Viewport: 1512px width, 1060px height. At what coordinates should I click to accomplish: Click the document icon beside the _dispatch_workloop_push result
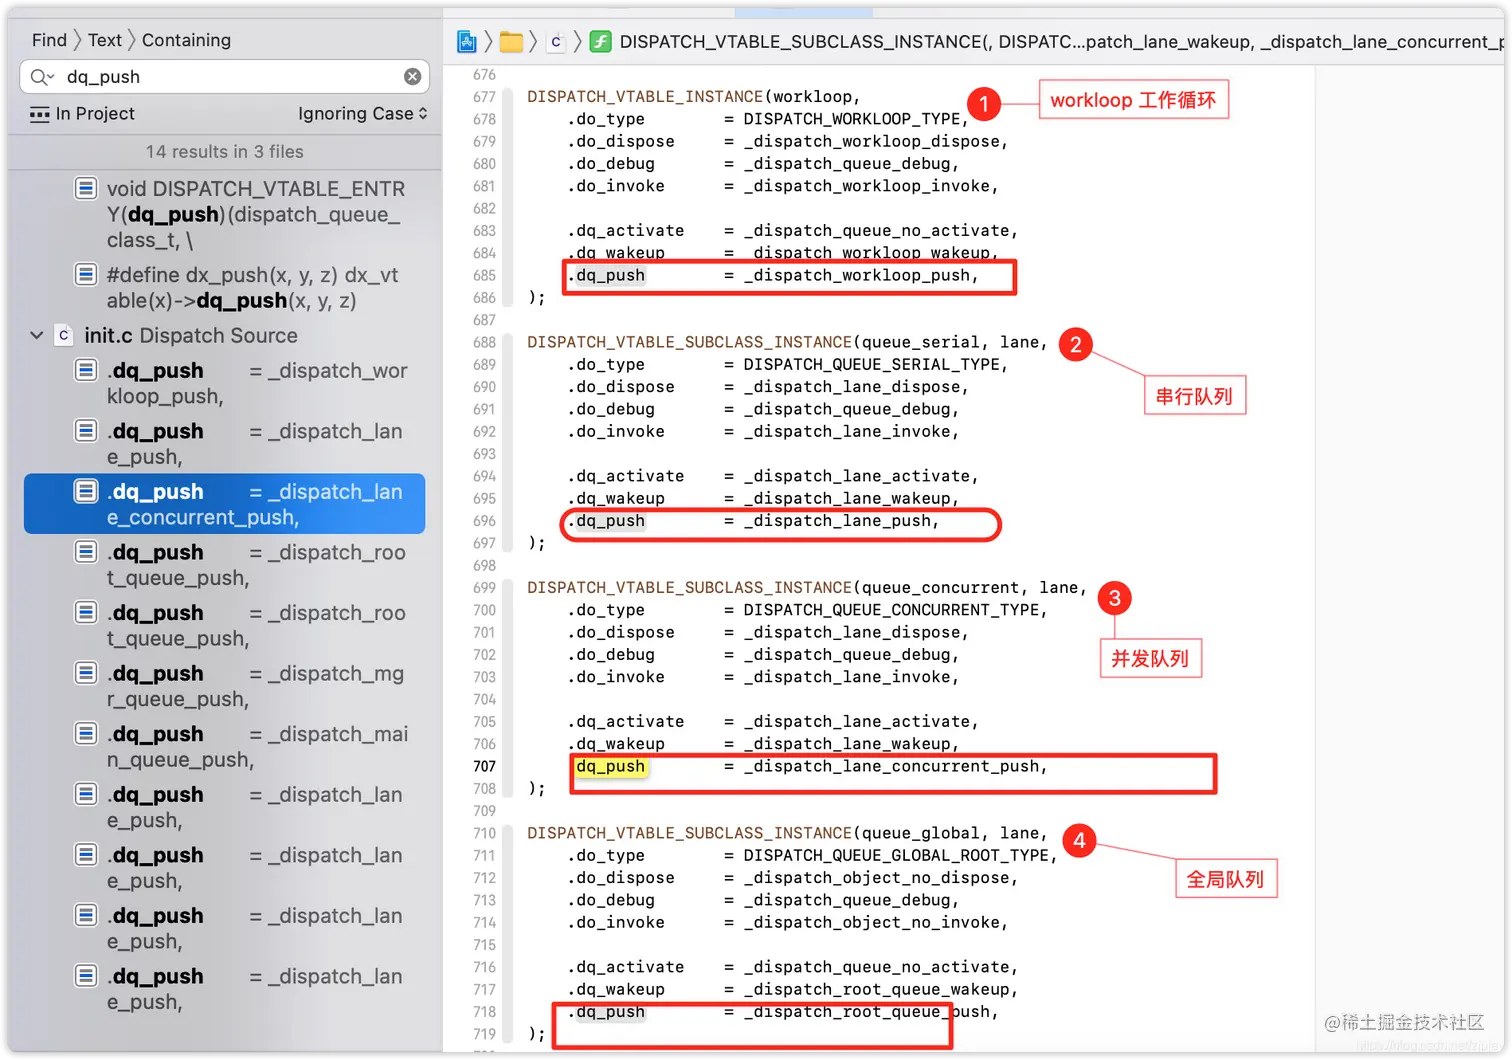point(86,371)
